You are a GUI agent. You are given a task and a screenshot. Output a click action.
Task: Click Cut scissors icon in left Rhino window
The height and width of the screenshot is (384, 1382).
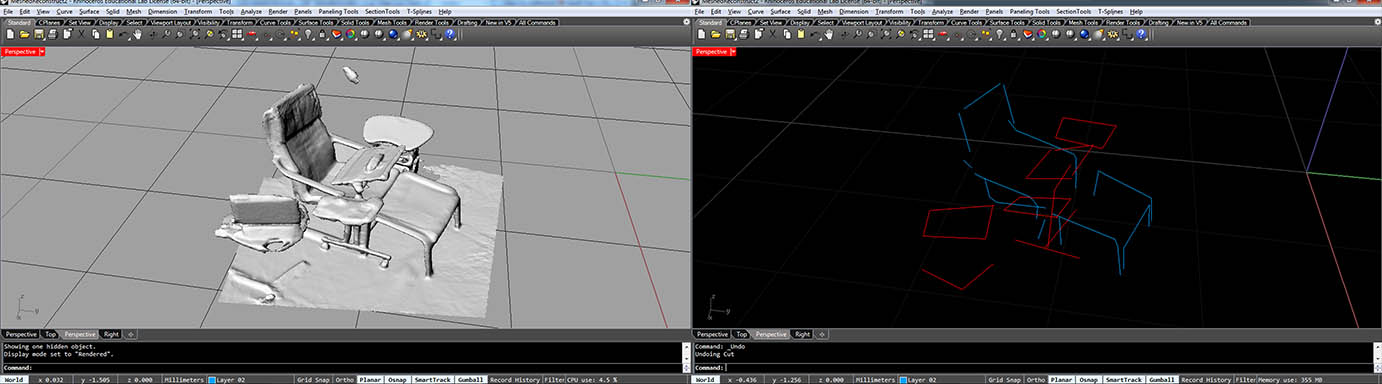click(81, 34)
